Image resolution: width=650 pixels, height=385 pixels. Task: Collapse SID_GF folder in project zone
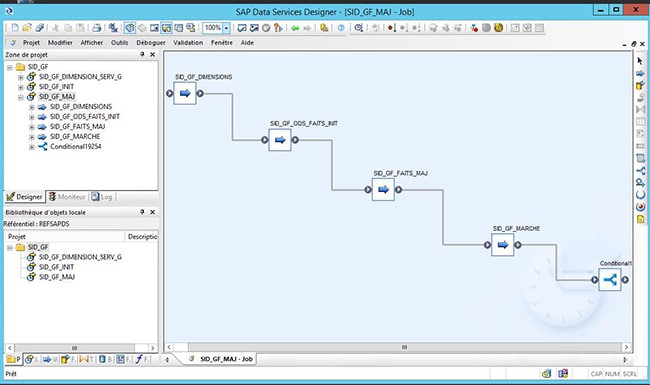(10, 67)
